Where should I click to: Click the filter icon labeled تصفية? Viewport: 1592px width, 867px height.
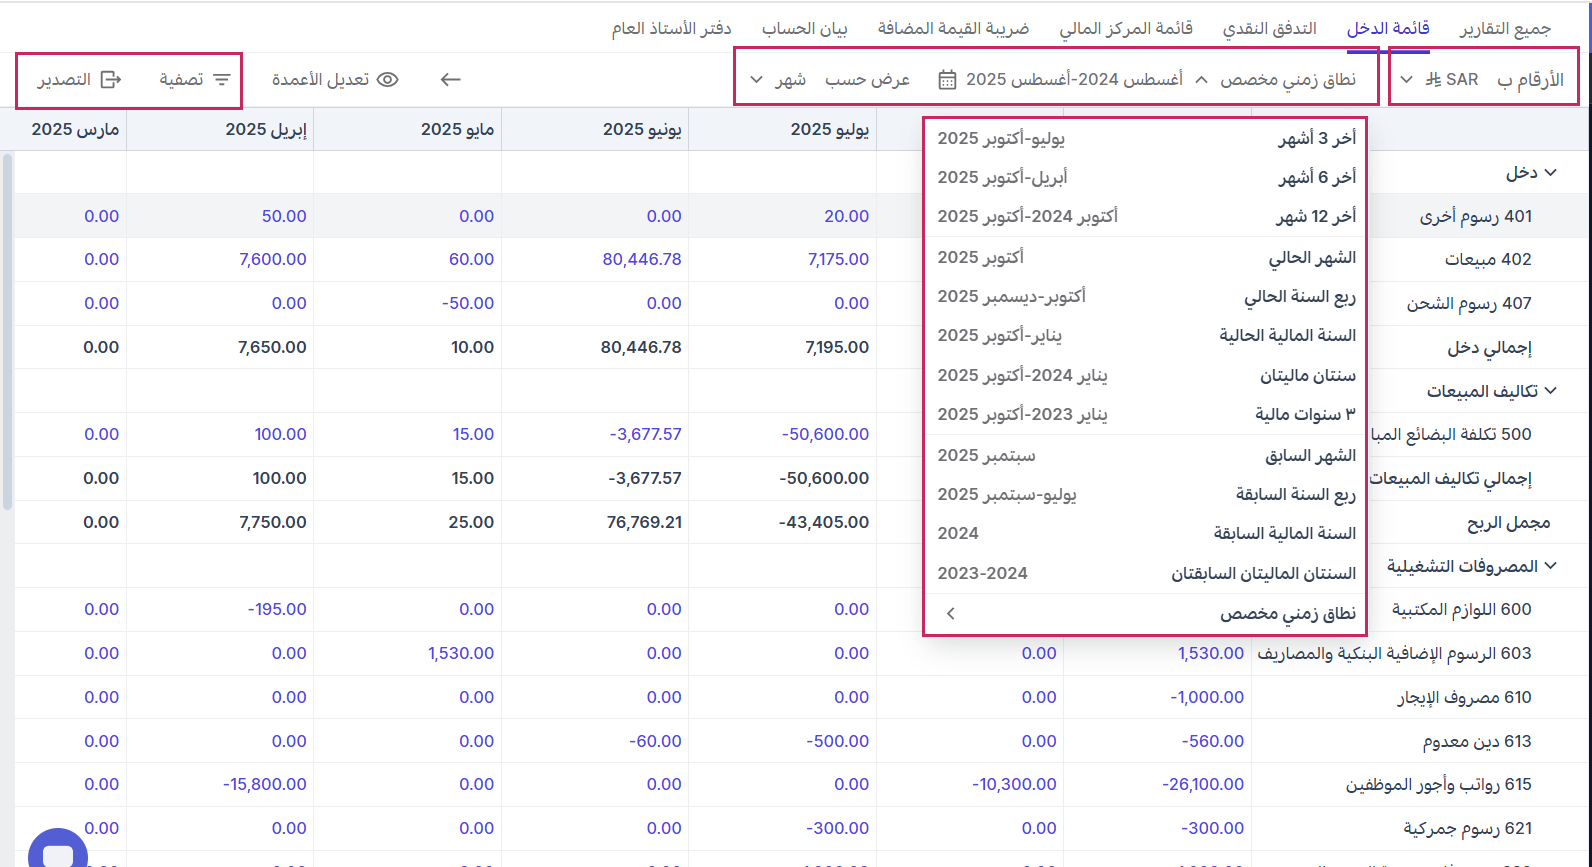[x=221, y=80]
